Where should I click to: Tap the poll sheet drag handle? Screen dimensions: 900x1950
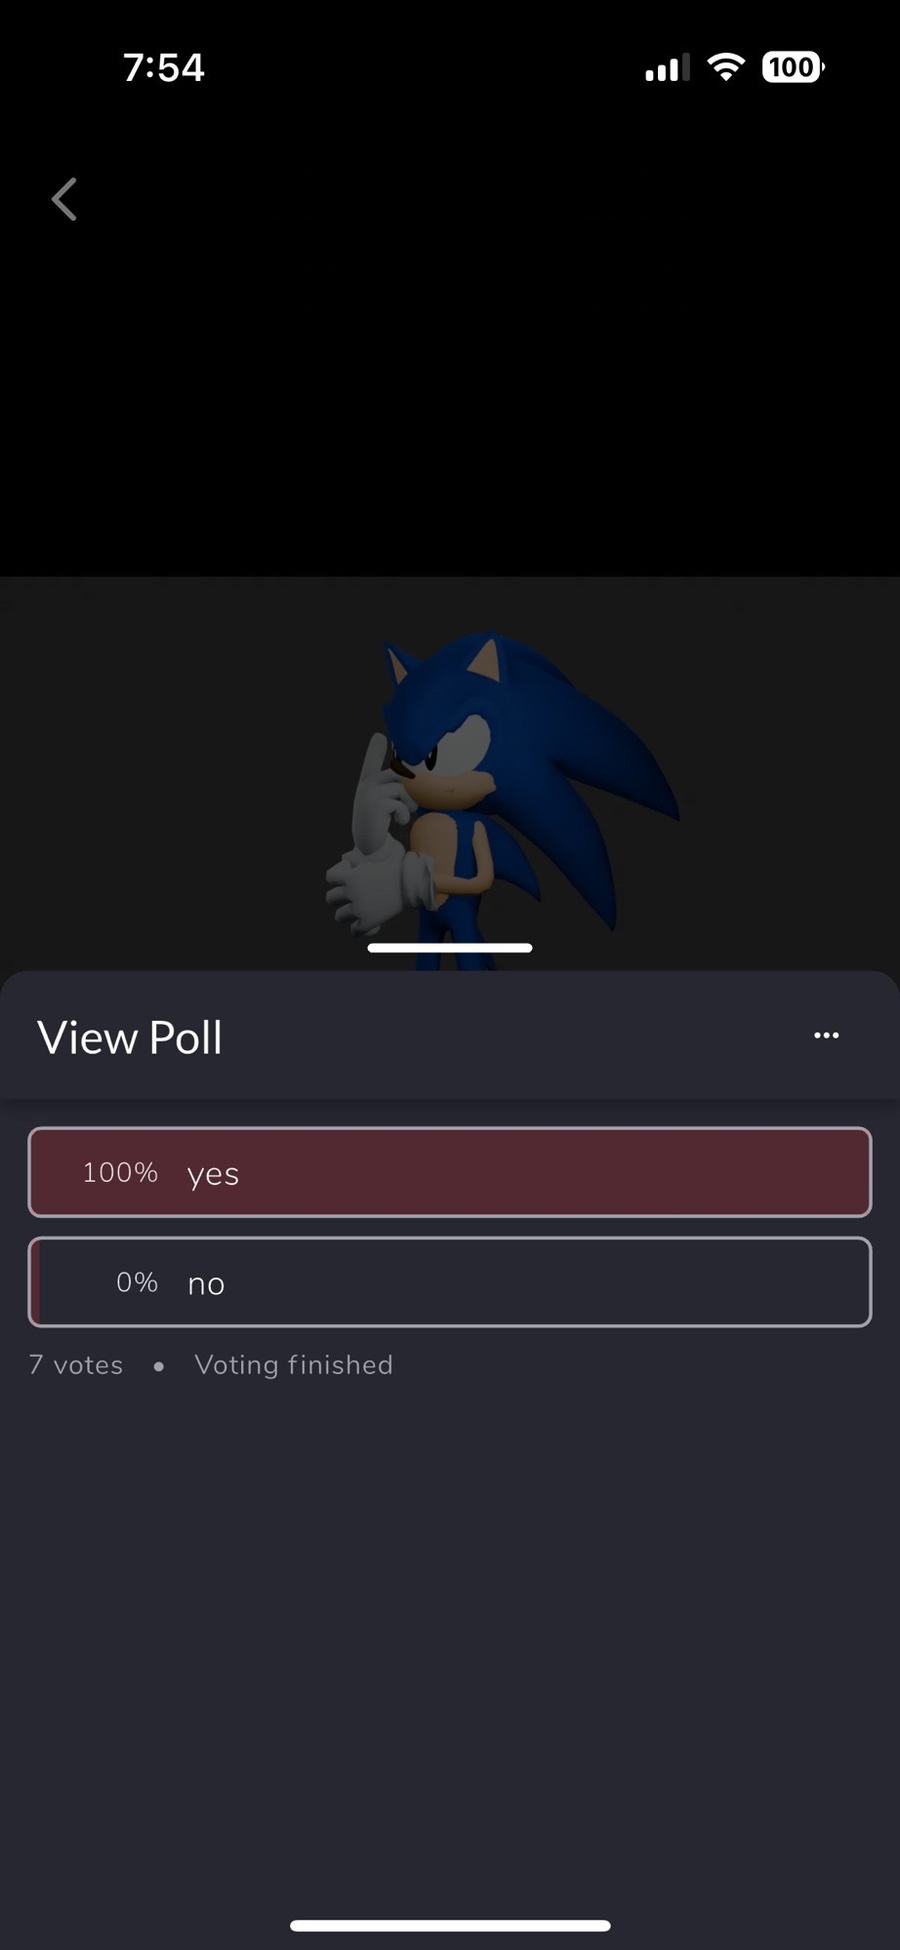pos(450,947)
